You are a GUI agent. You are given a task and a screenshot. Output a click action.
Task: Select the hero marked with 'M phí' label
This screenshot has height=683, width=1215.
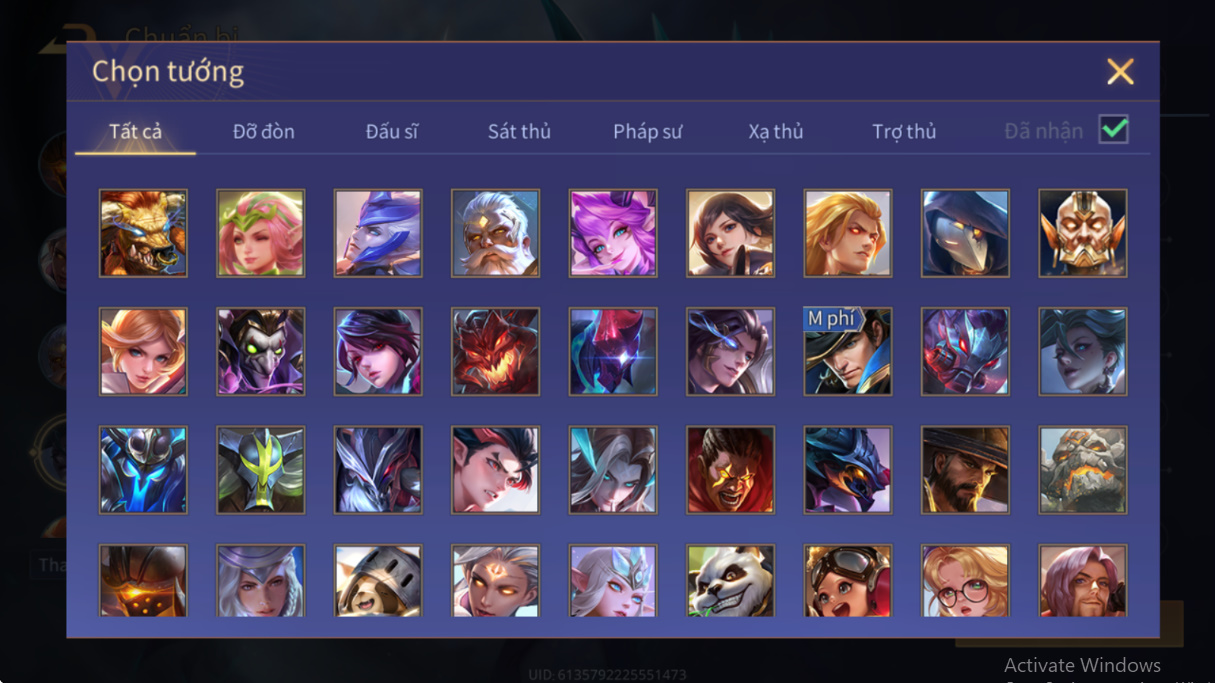click(848, 351)
